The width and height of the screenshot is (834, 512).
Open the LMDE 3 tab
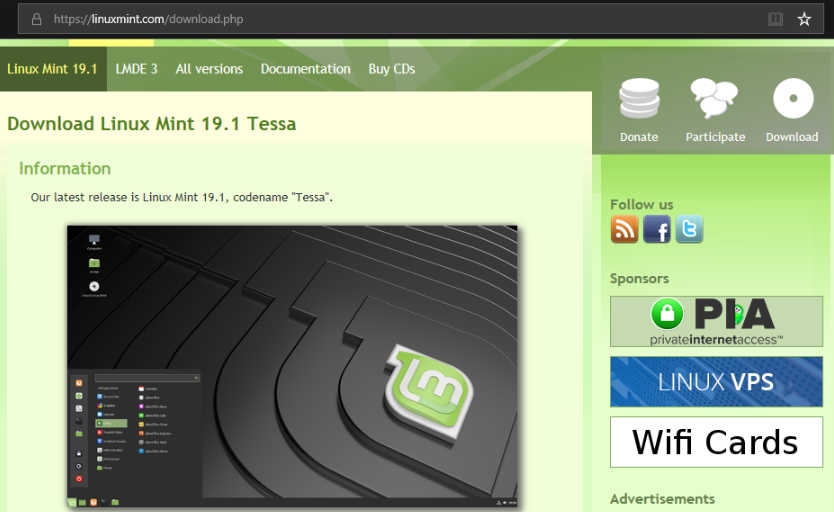point(137,69)
